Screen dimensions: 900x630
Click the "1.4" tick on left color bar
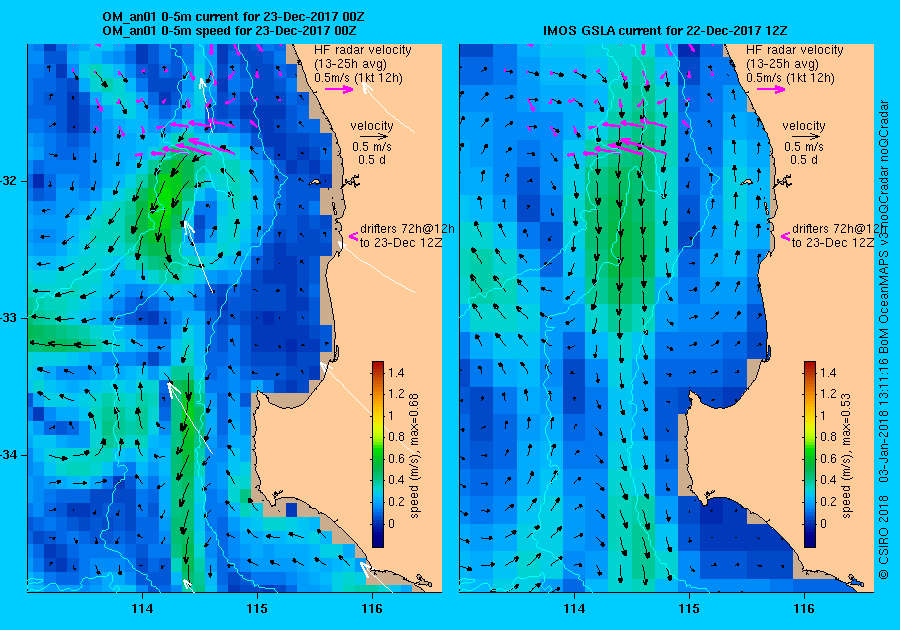click(396, 372)
